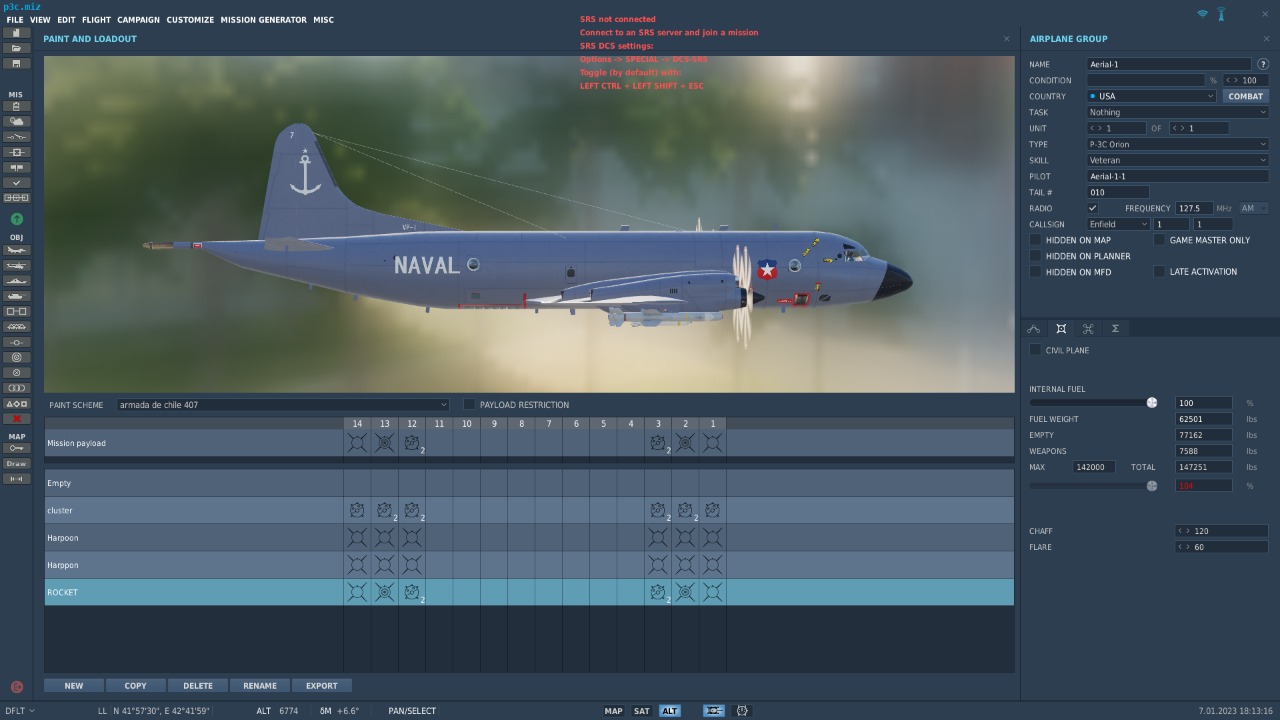
Task: Open the Skill dropdown showing Veteran
Action: (x=1177, y=160)
